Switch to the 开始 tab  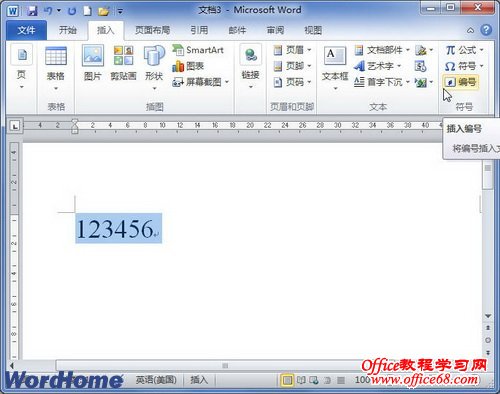tap(68, 30)
